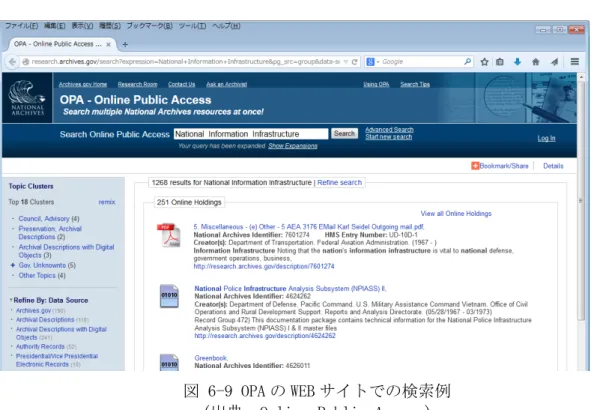Reload the page with refresh icon
The width and height of the screenshot is (594, 410).
pos(355,62)
